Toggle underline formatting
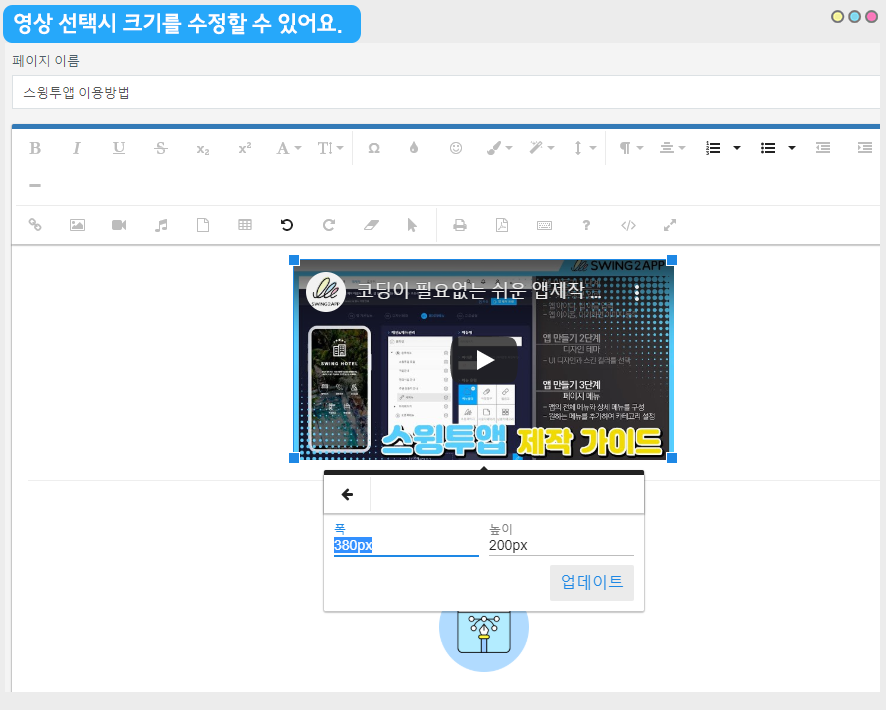Viewport: 886px width, 710px height. [119, 148]
